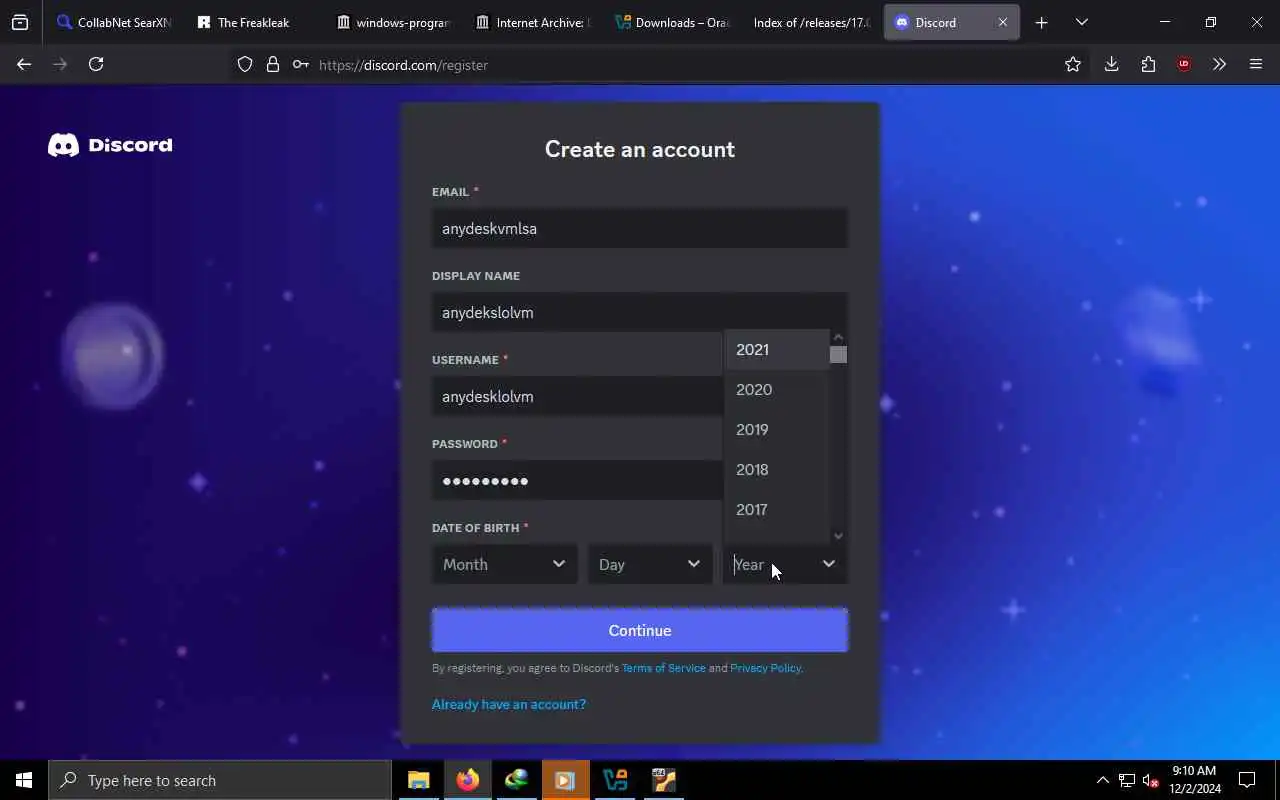This screenshot has height=800, width=1280.
Task: Open File Explorer from taskbar
Action: tap(418, 780)
